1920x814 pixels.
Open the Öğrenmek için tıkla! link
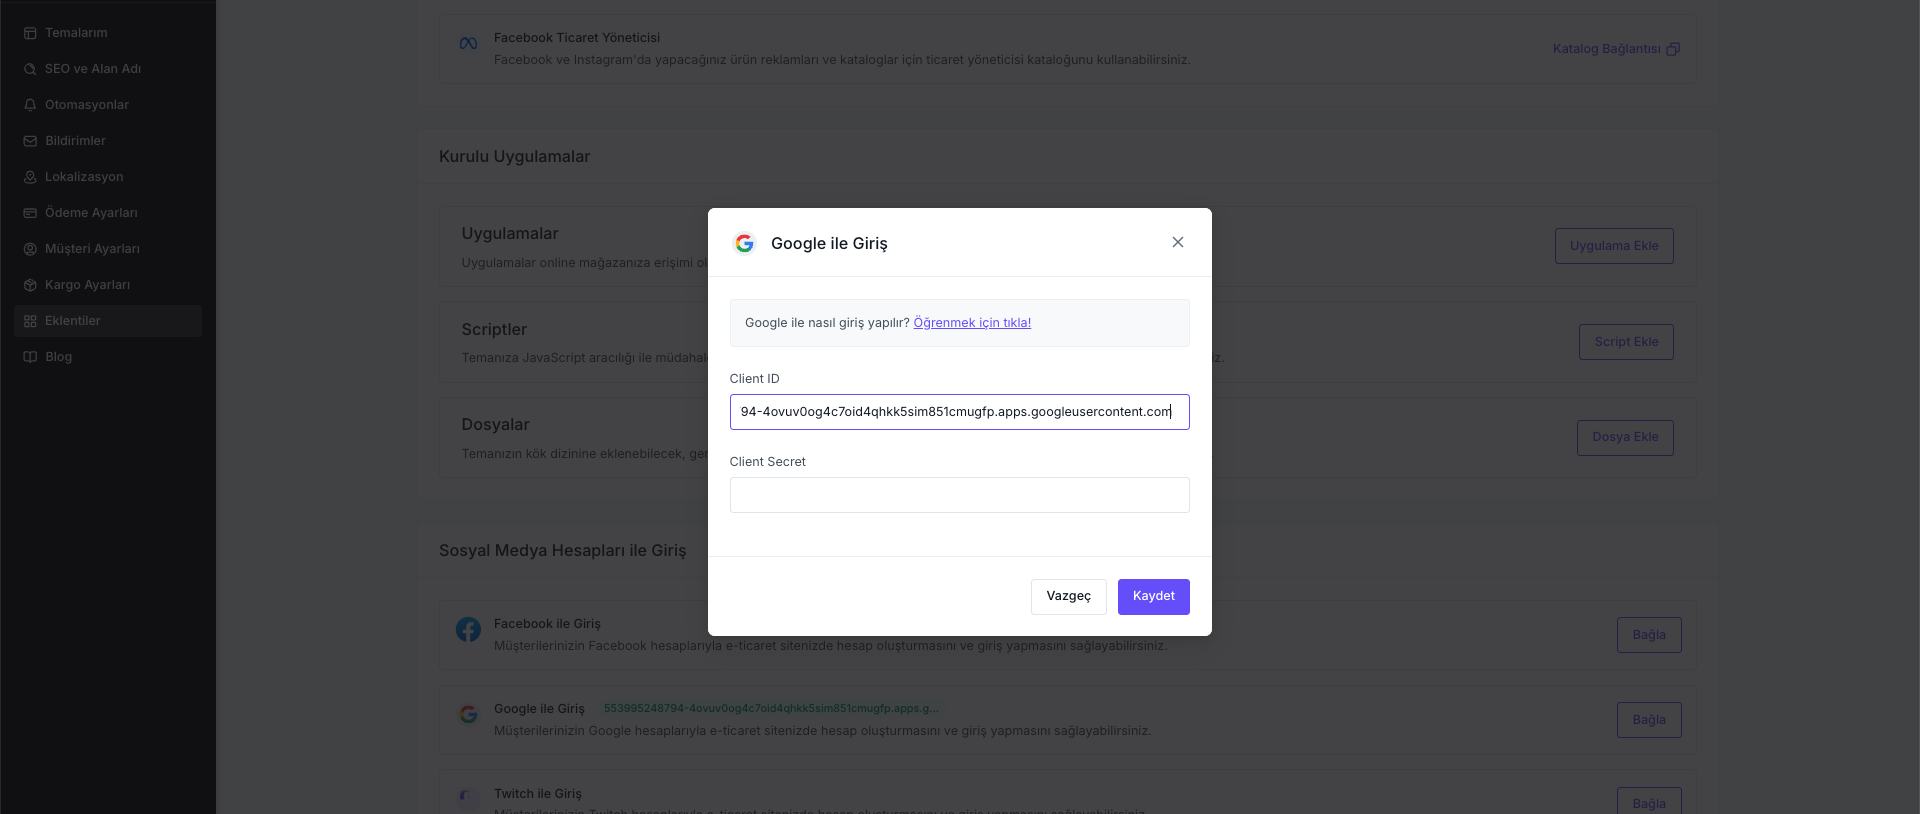(x=972, y=323)
